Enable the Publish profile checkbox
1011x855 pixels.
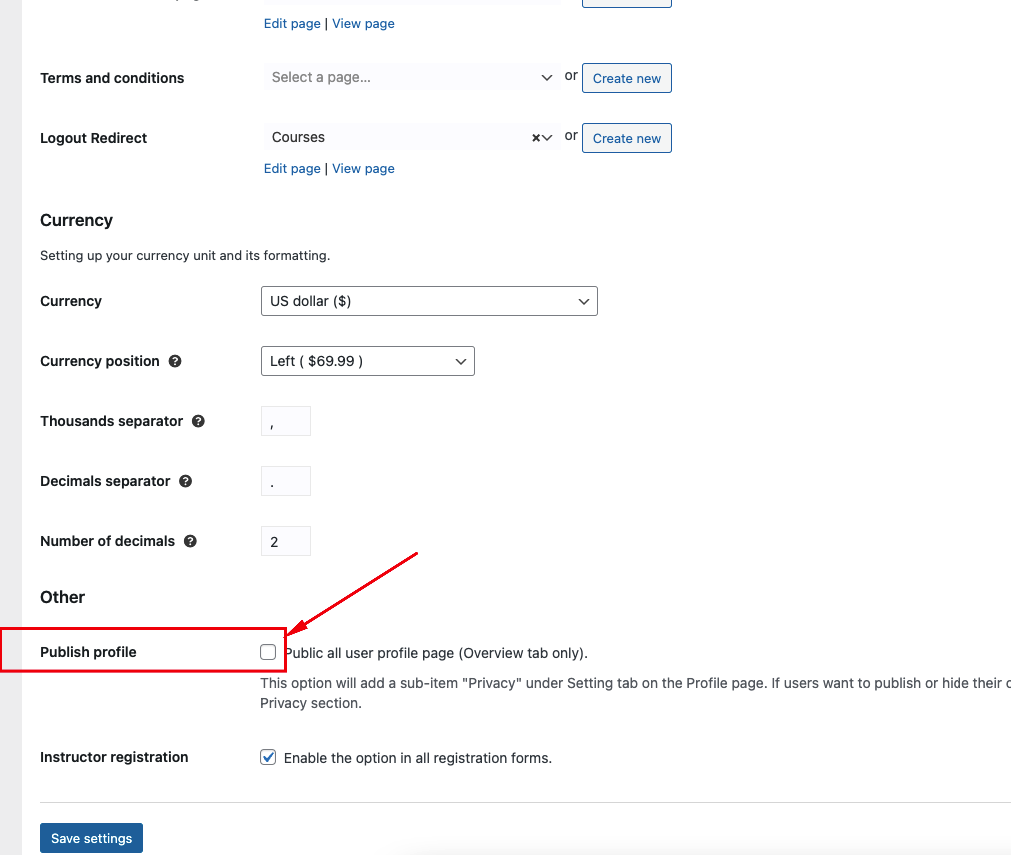click(268, 652)
